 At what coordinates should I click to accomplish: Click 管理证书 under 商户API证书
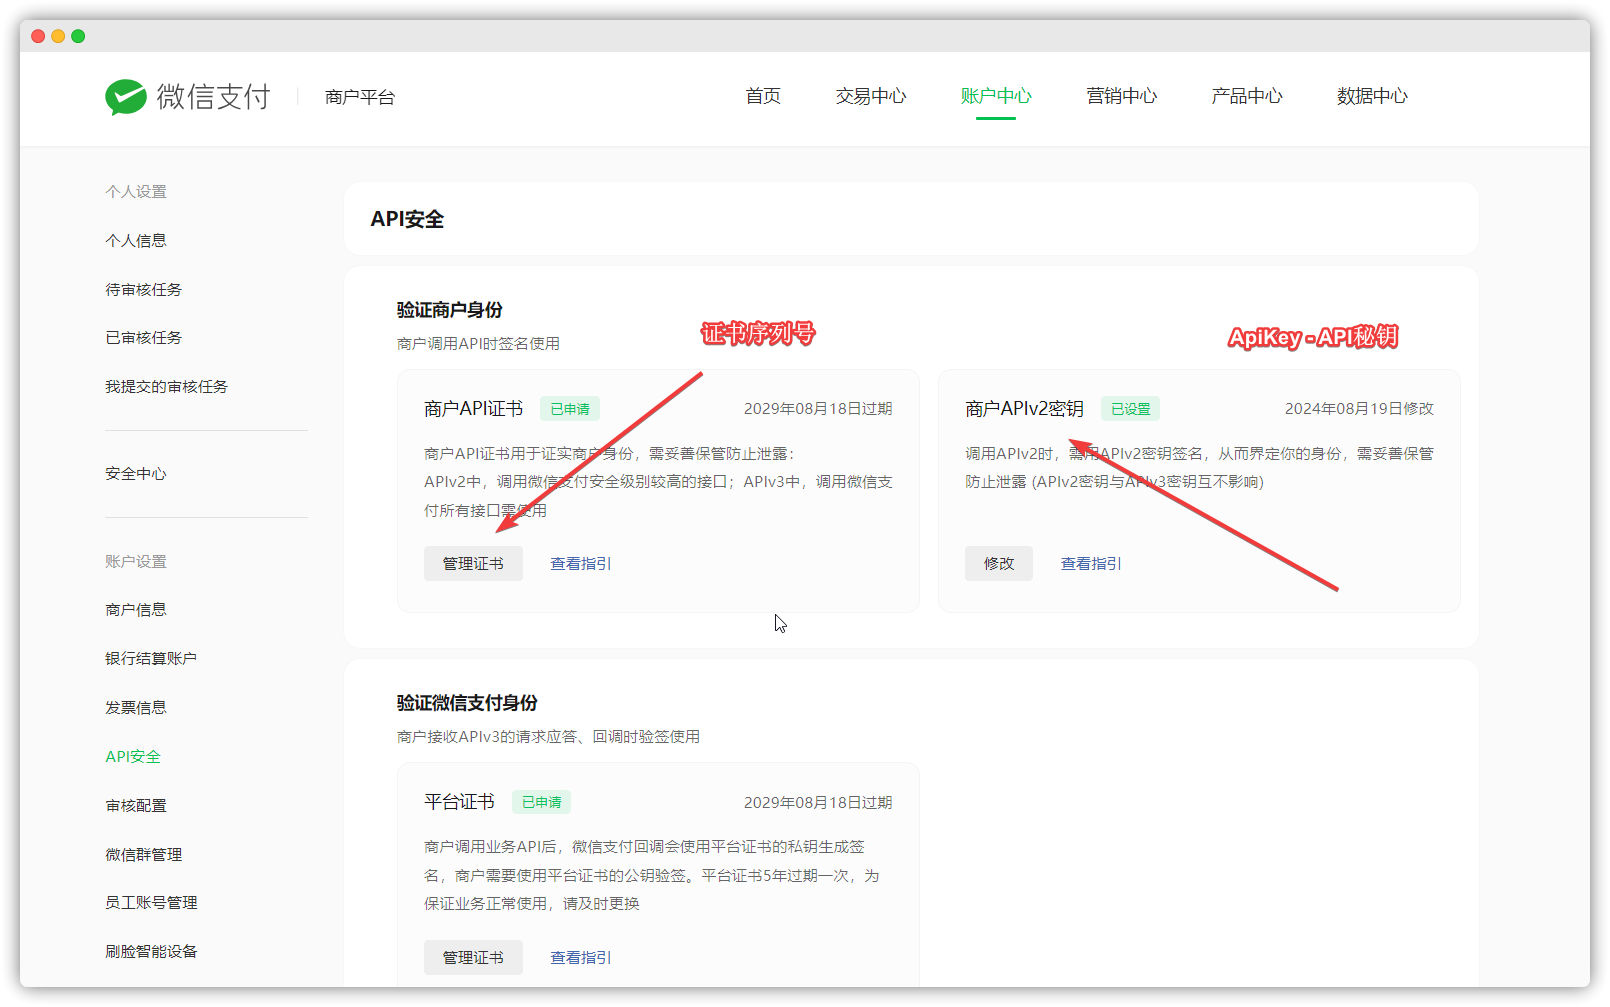(x=473, y=564)
